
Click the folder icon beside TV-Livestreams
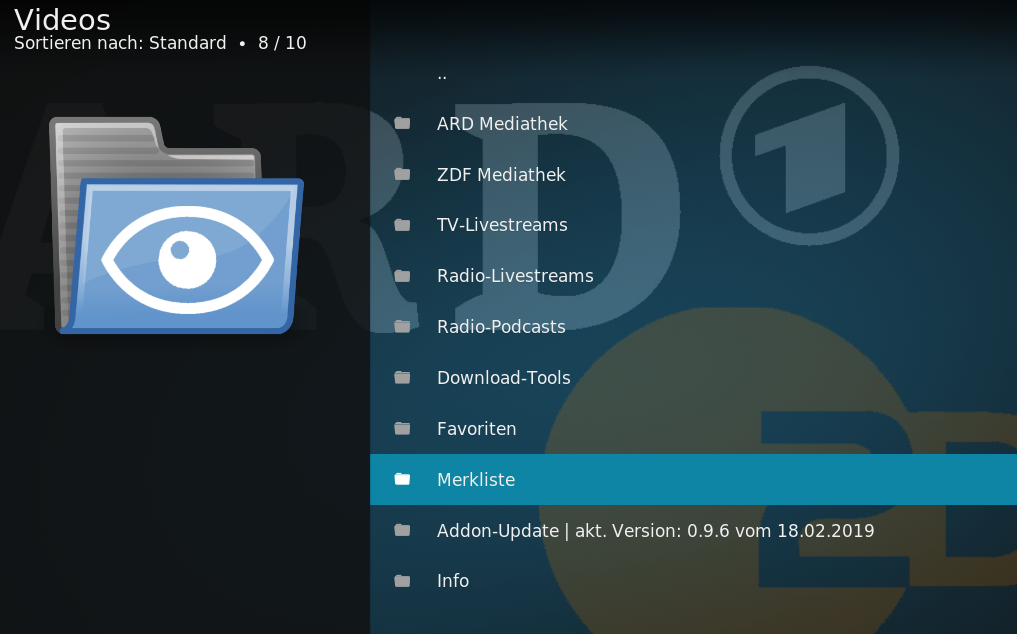click(402, 225)
